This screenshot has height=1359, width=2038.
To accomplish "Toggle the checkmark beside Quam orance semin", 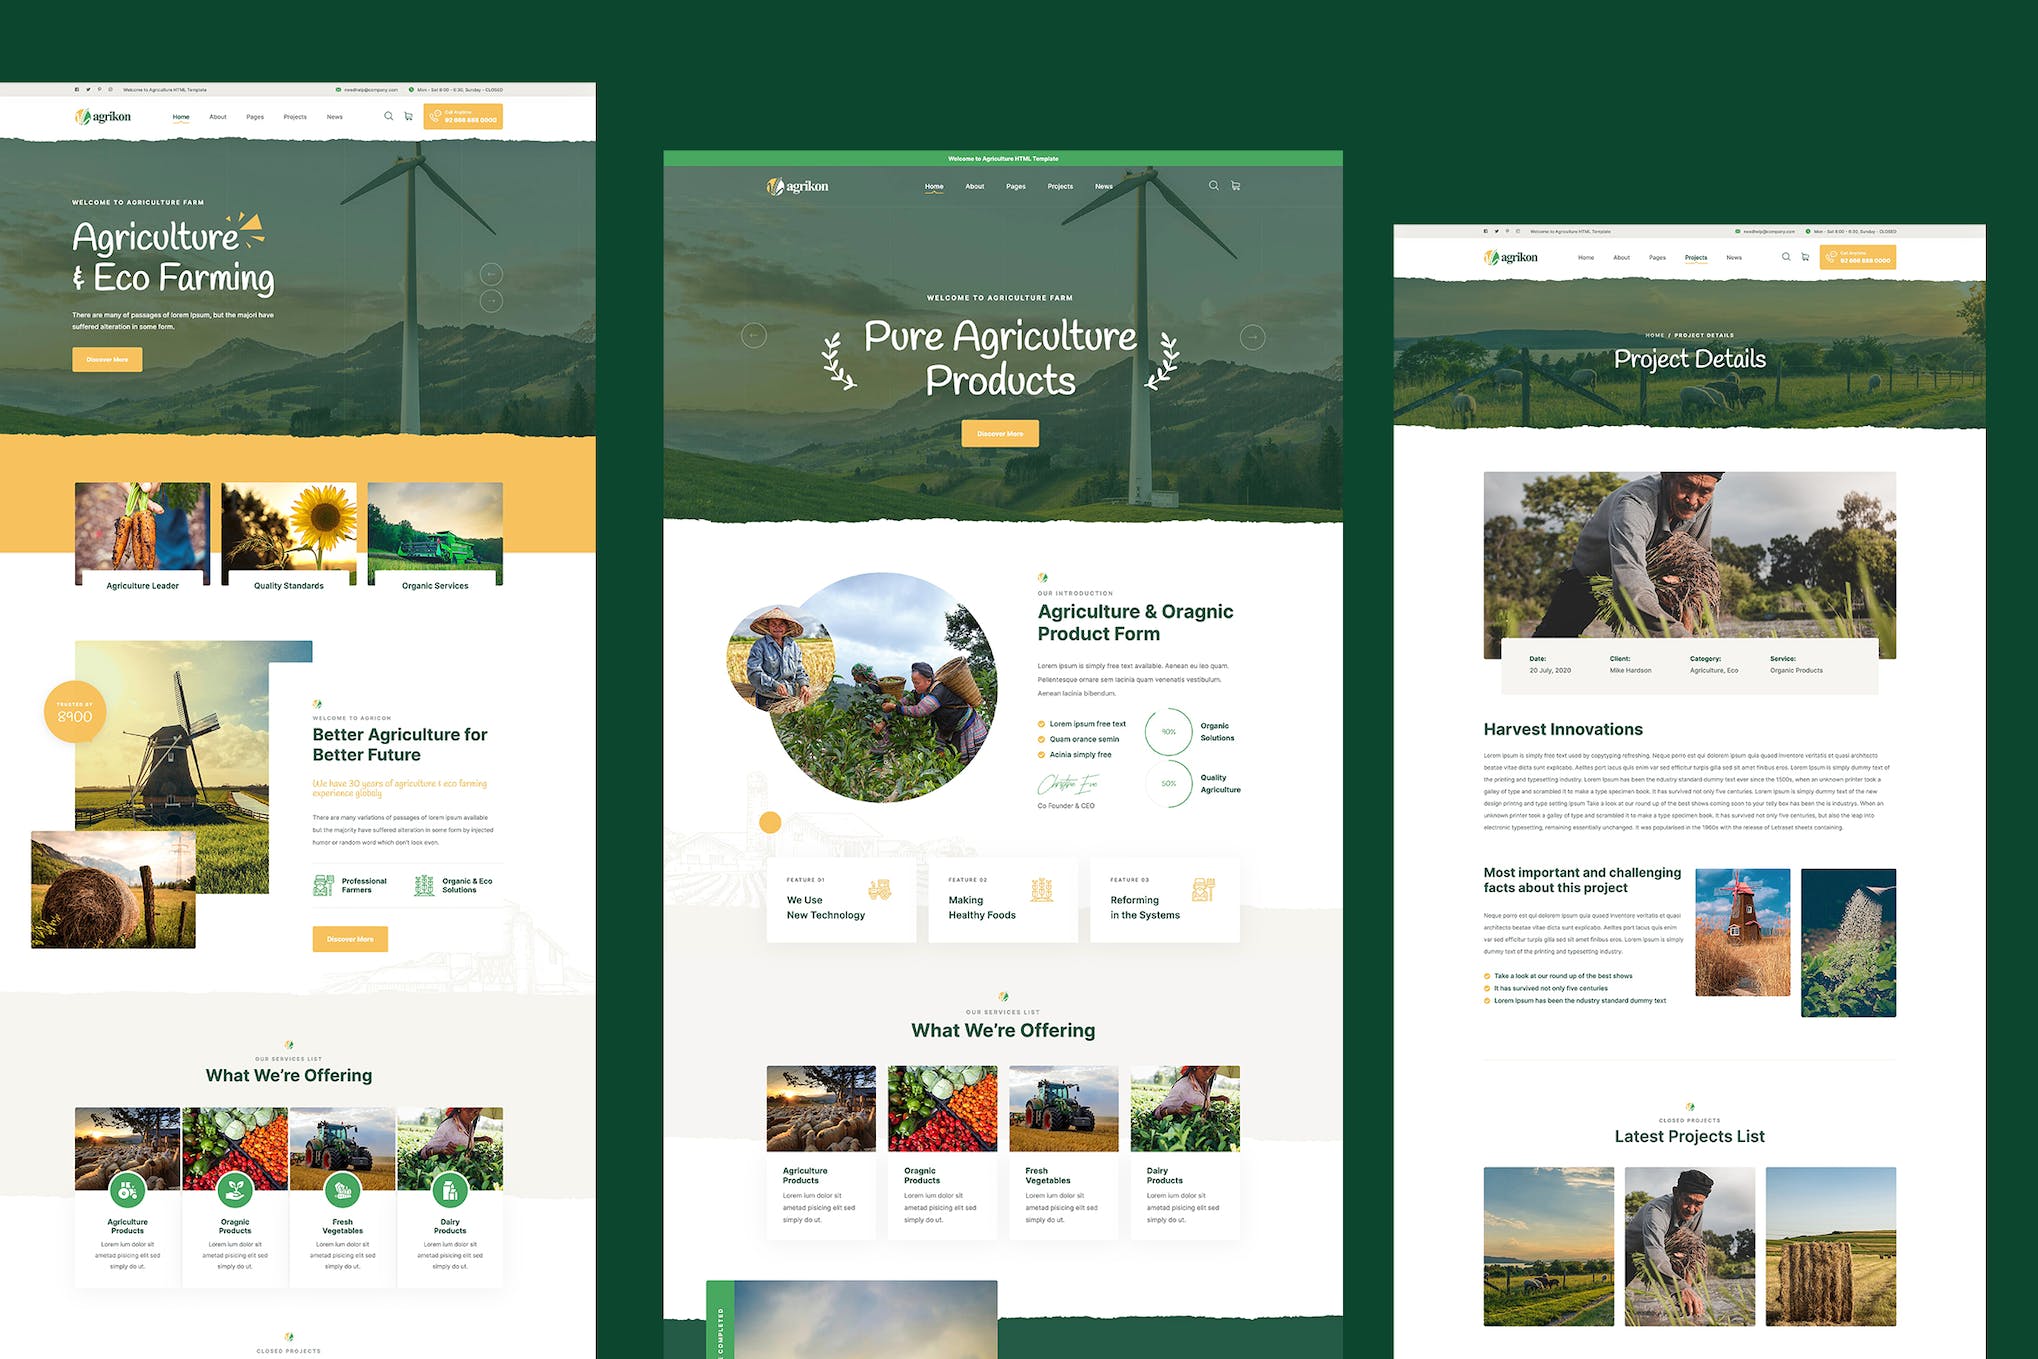I will [1041, 738].
